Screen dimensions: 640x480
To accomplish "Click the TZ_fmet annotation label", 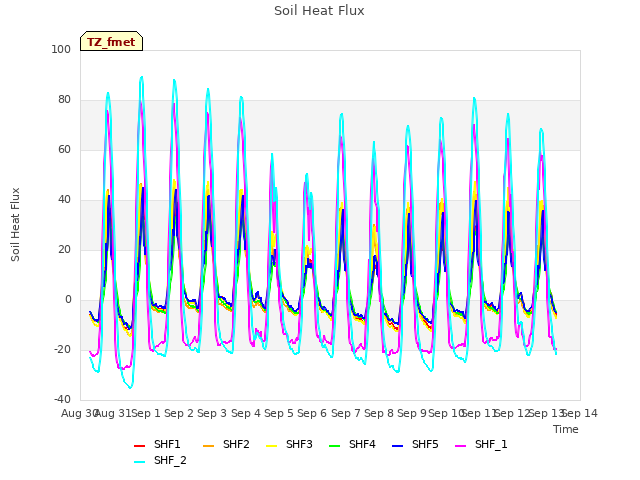I will (x=111, y=42).
